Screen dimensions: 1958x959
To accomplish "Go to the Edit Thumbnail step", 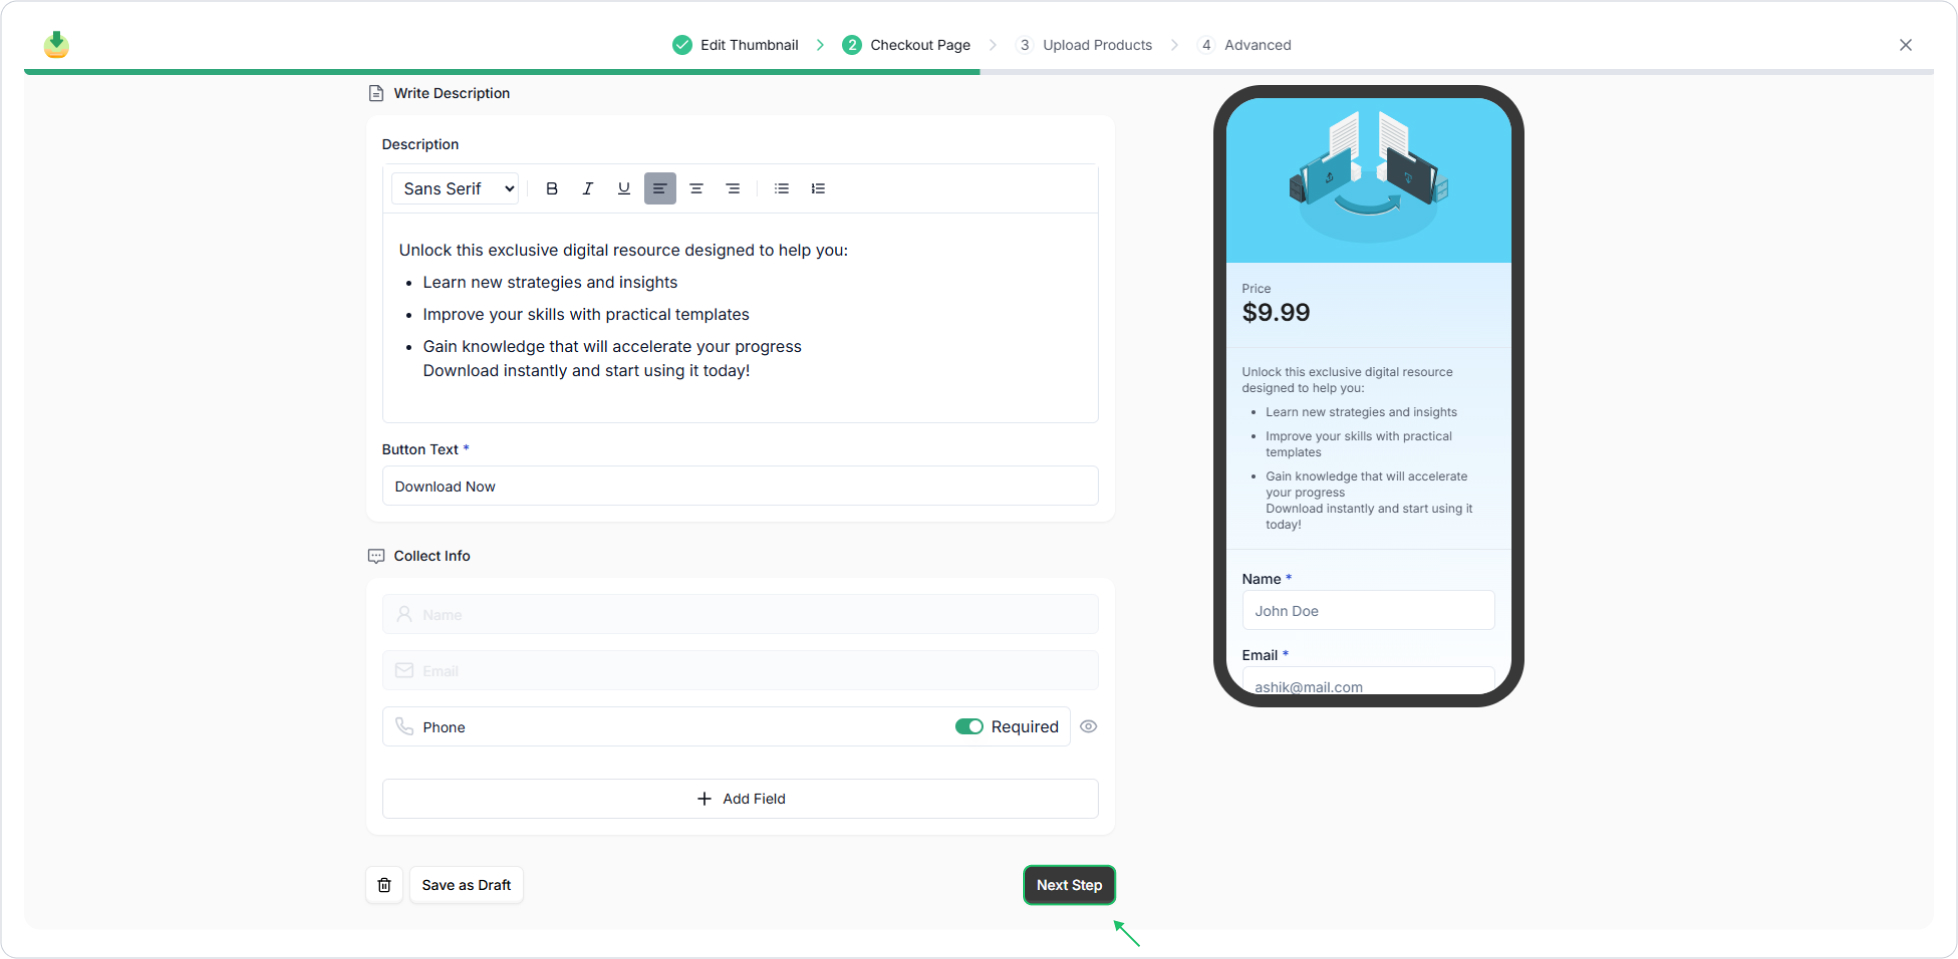I will coord(737,45).
